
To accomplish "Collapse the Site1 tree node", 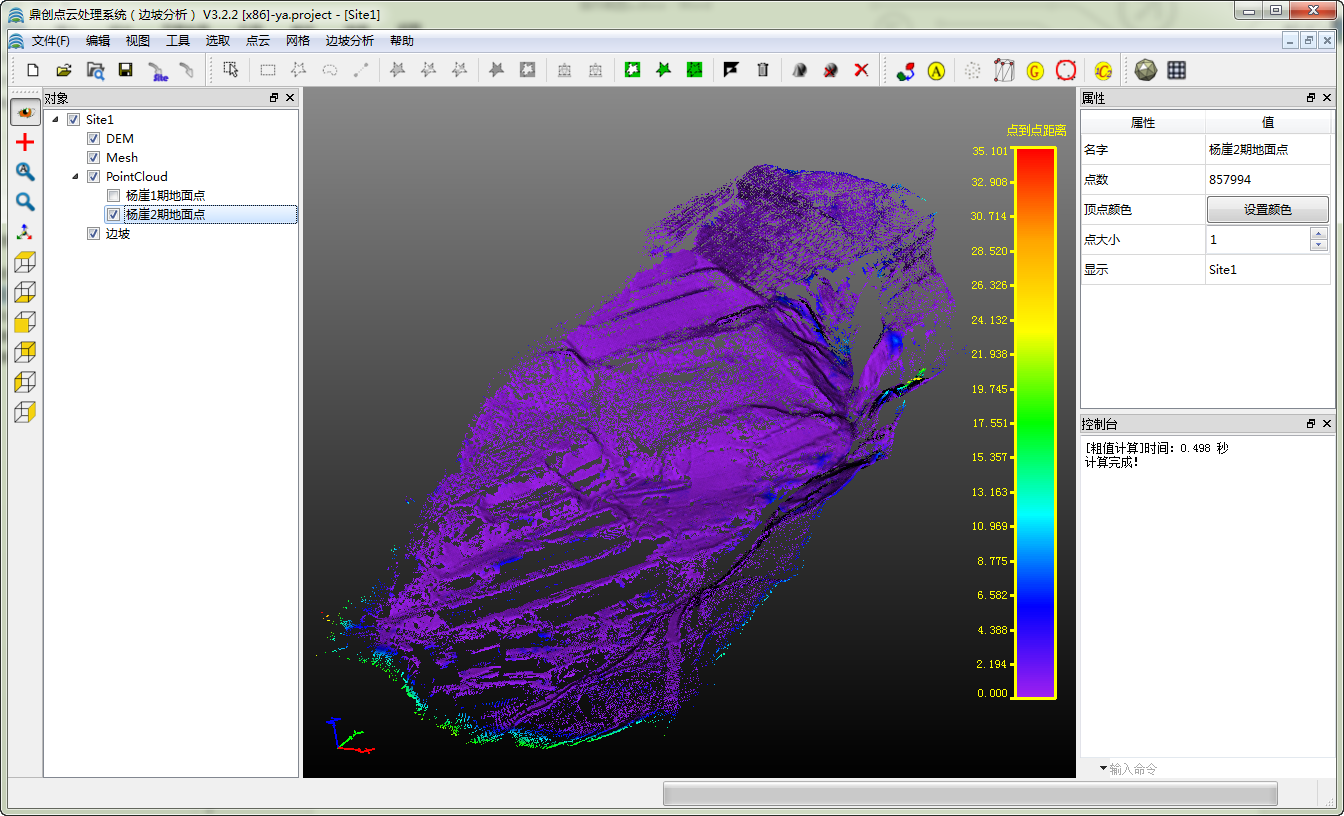I will pyautogui.click(x=55, y=120).
